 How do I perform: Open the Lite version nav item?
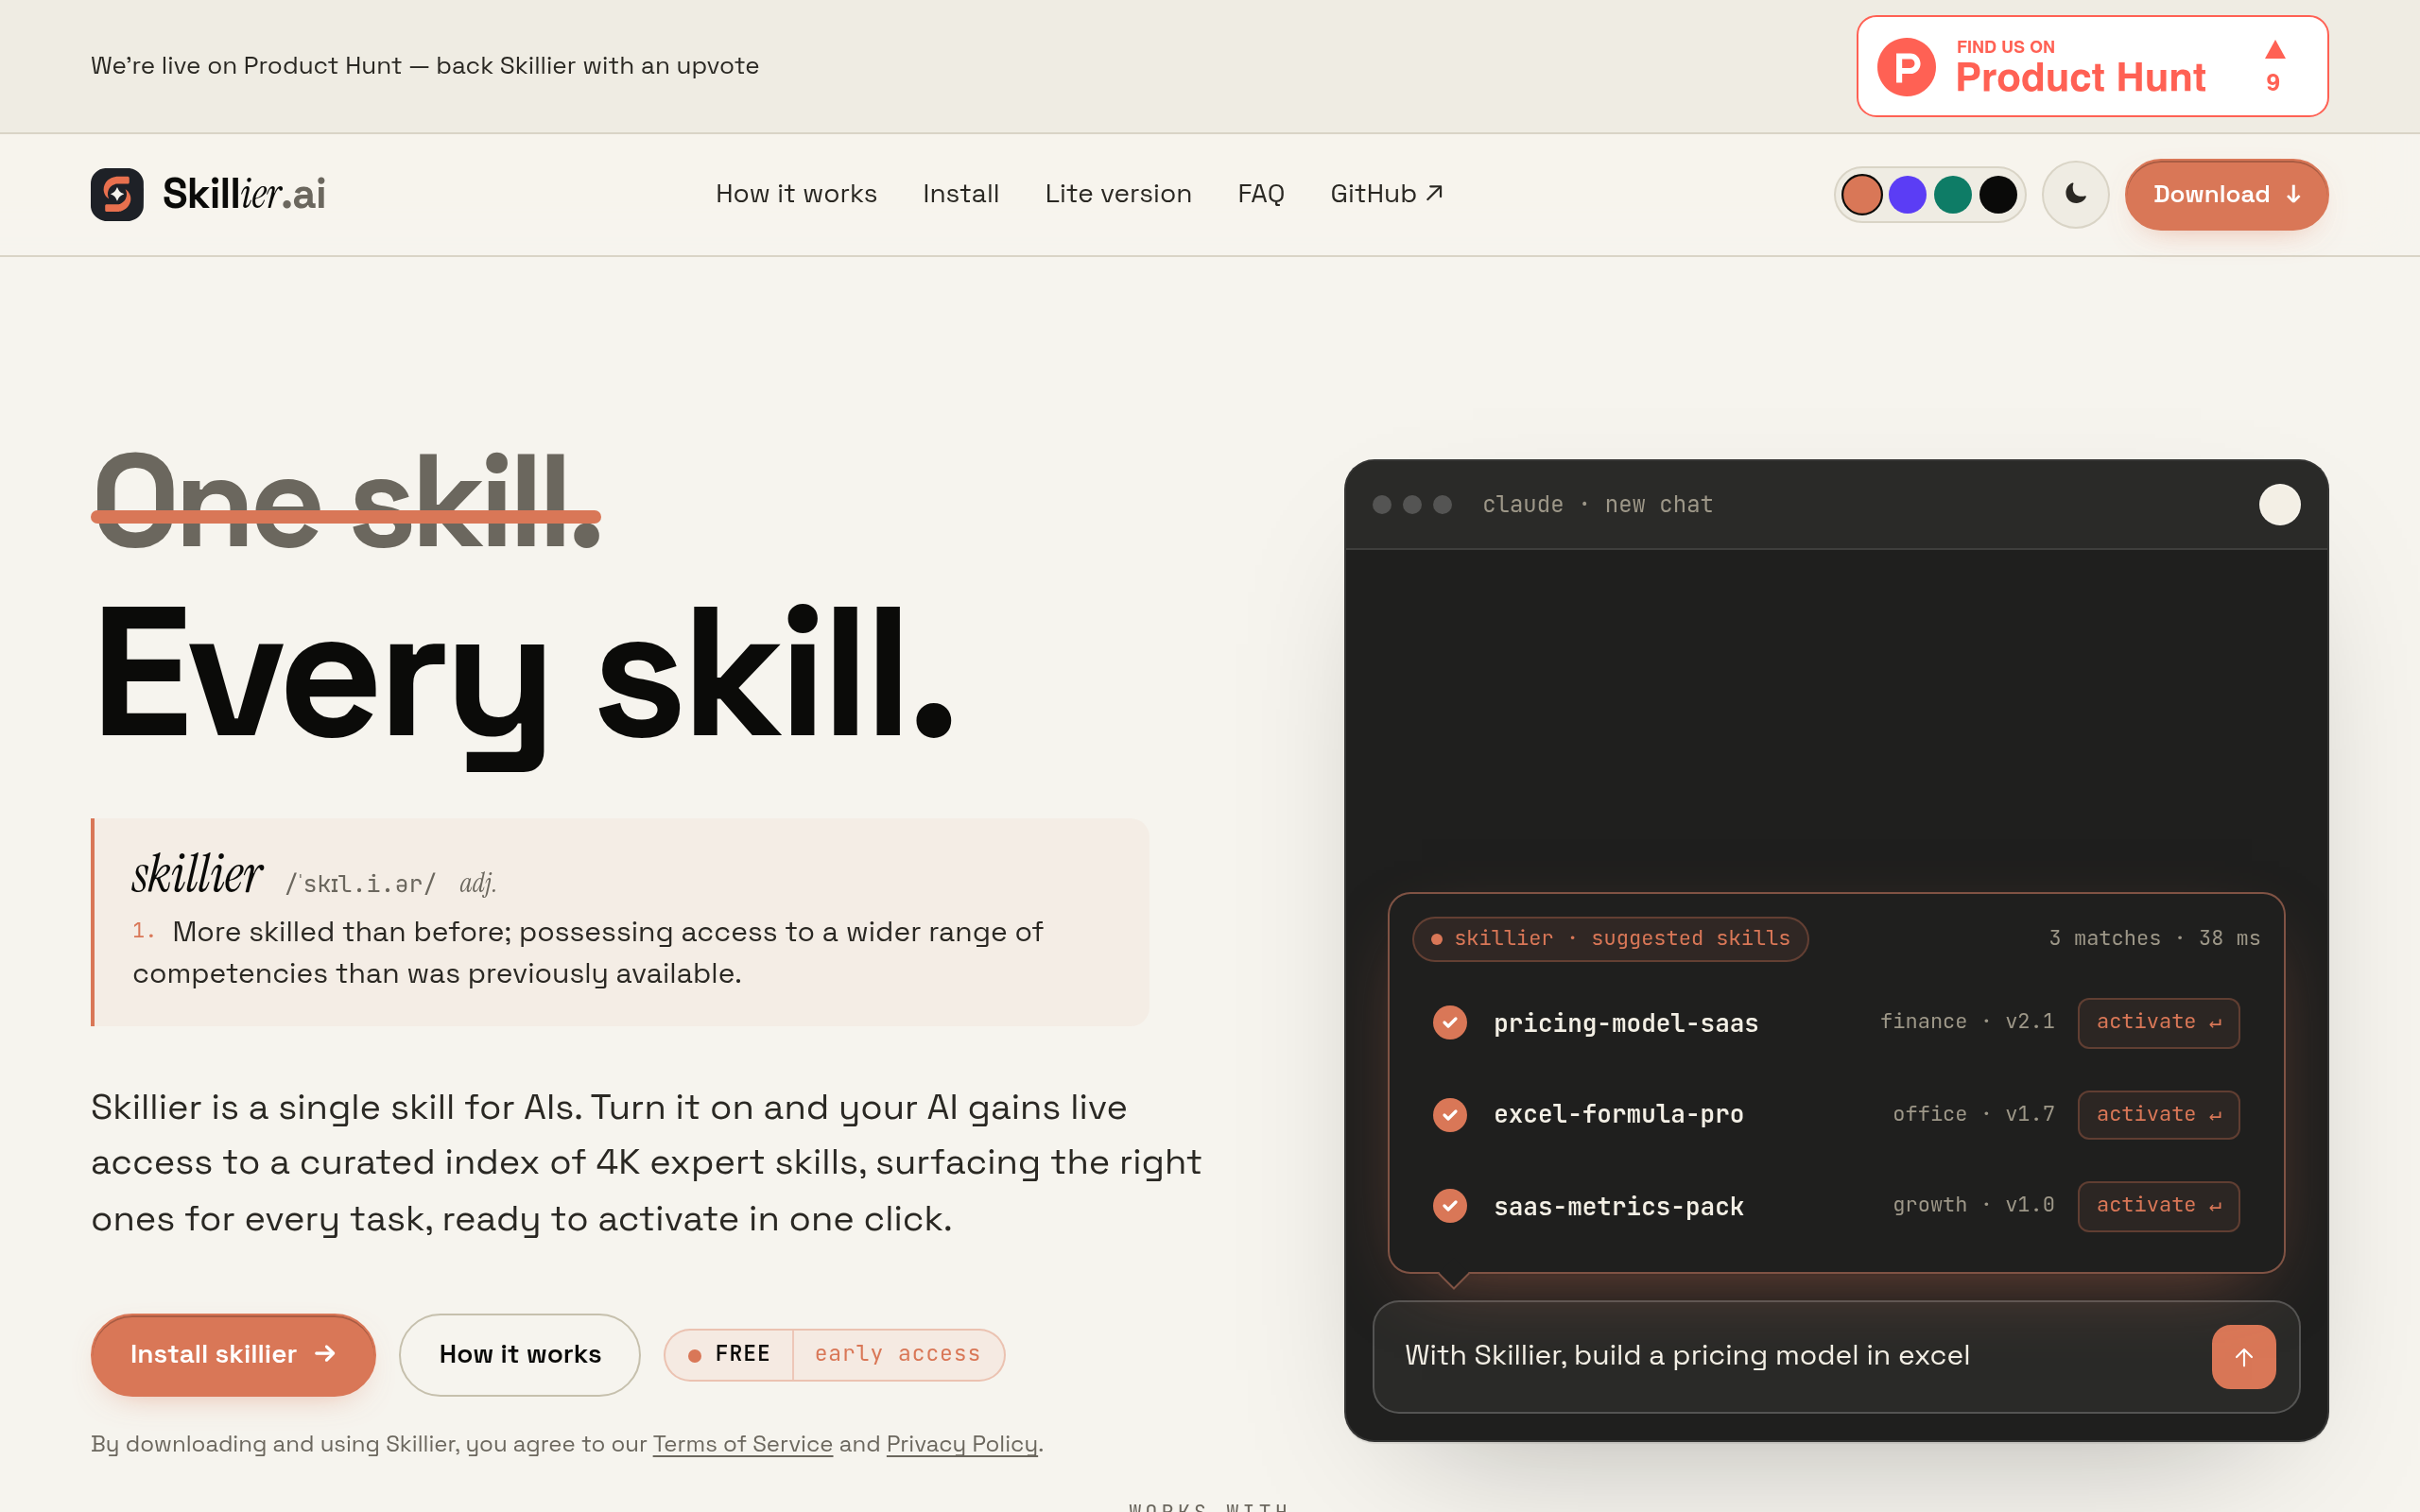(x=1118, y=194)
